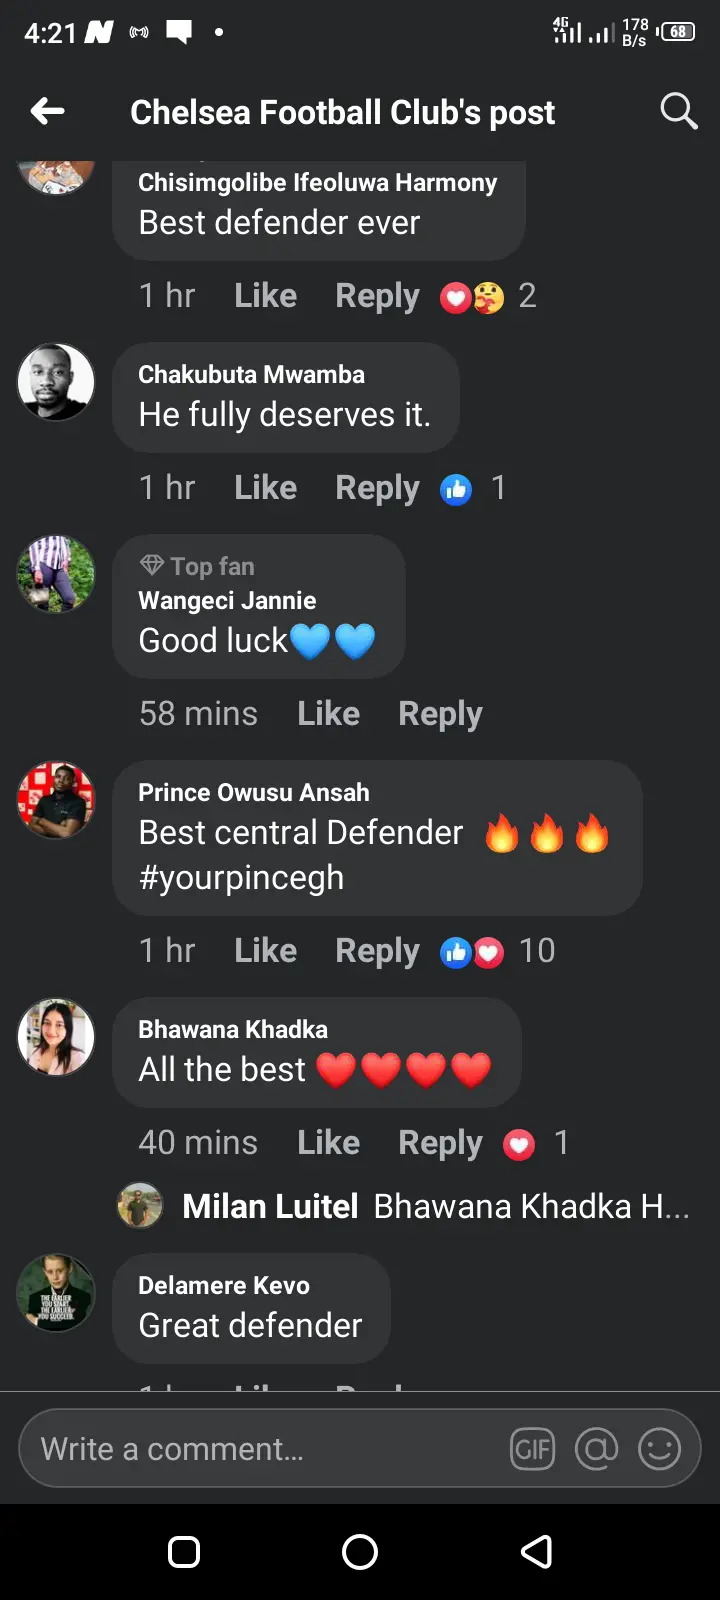Like Bhawana Khadka's comment
The width and height of the screenshot is (720, 1600).
tap(328, 1143)
